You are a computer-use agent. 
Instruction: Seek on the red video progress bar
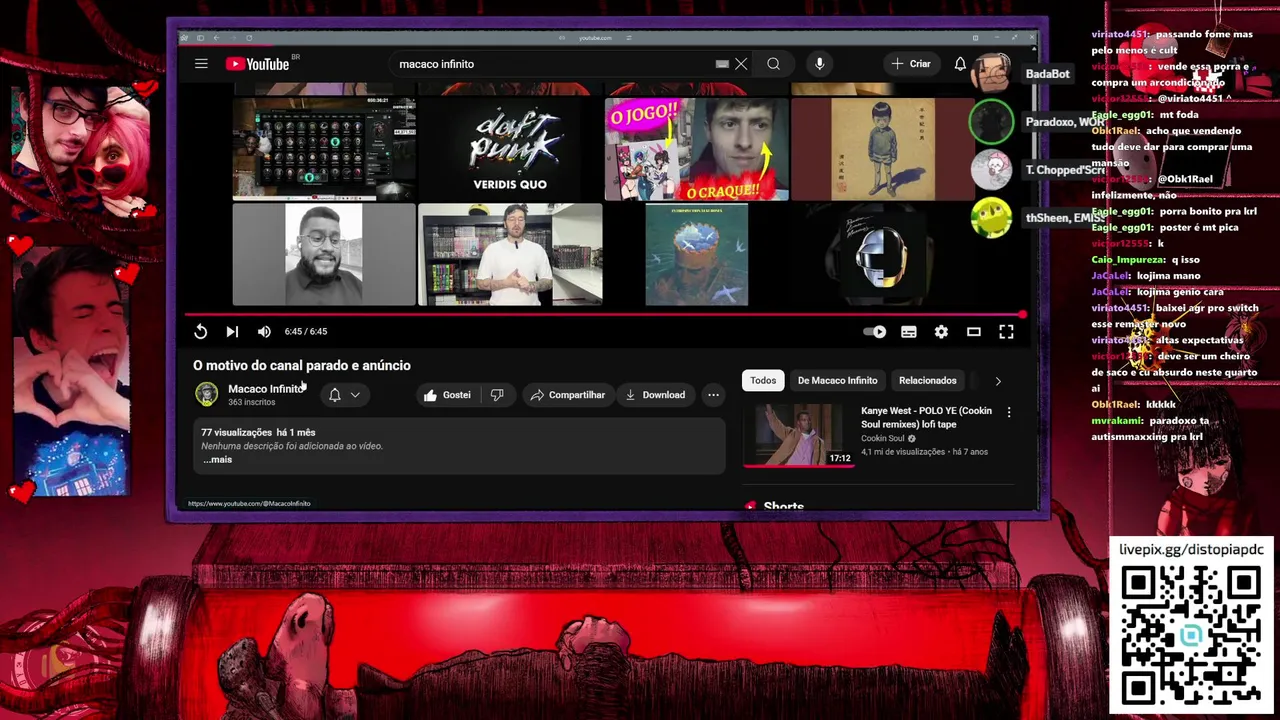pyautogui.click(x=604, y=315)
